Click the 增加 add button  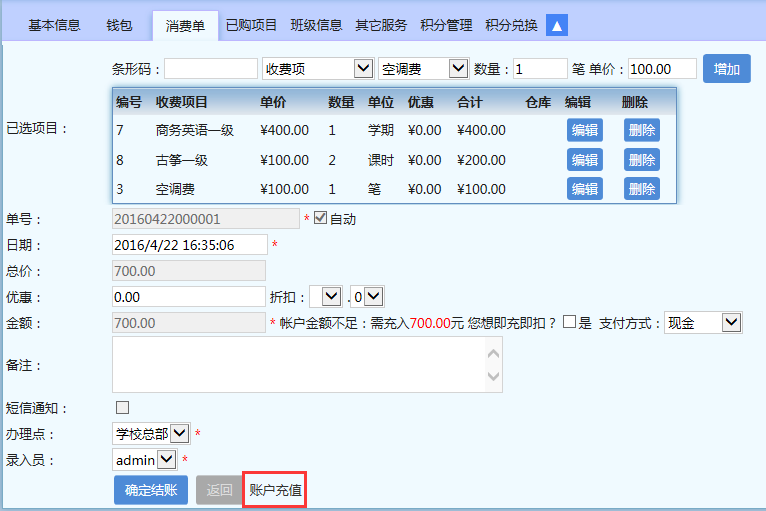727,68
